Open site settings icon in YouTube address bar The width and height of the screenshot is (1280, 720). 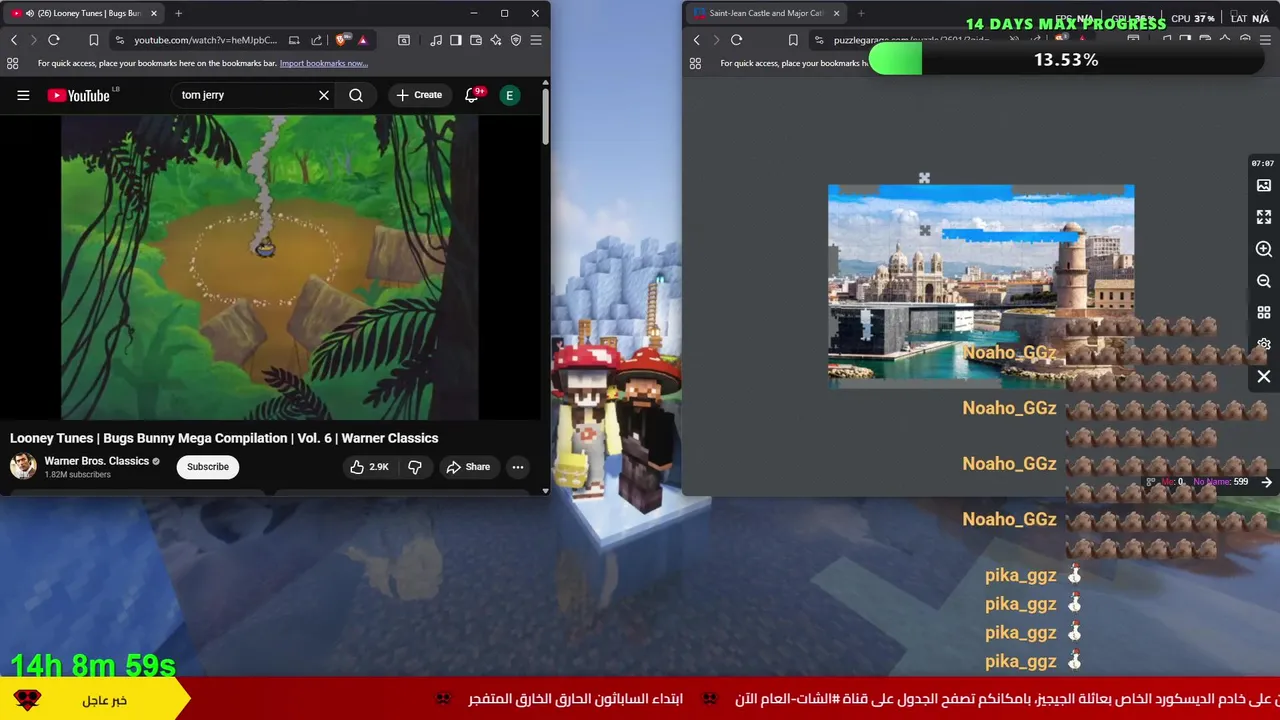click(120, 40)
